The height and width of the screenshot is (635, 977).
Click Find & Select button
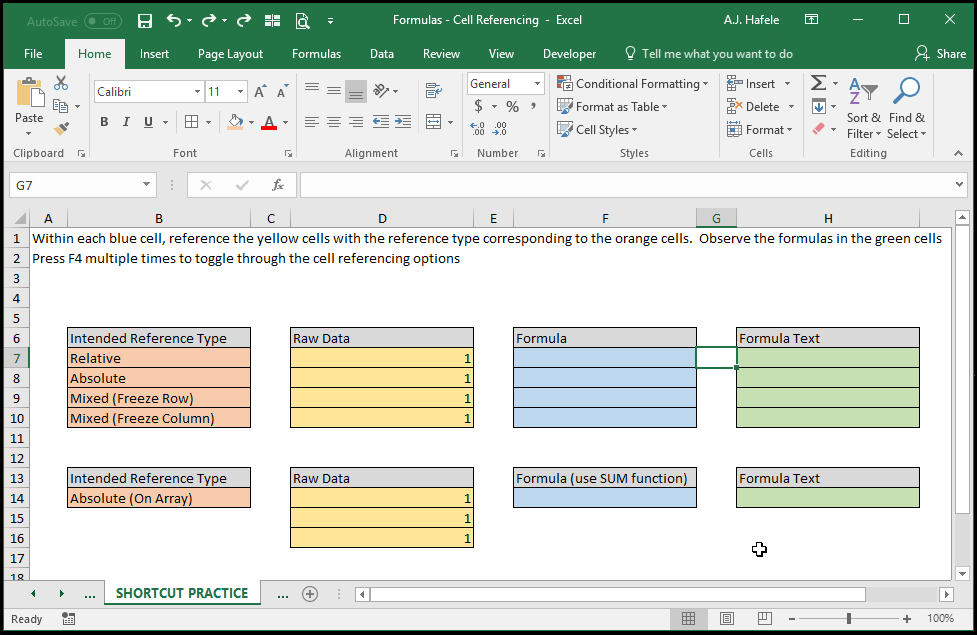907,108
